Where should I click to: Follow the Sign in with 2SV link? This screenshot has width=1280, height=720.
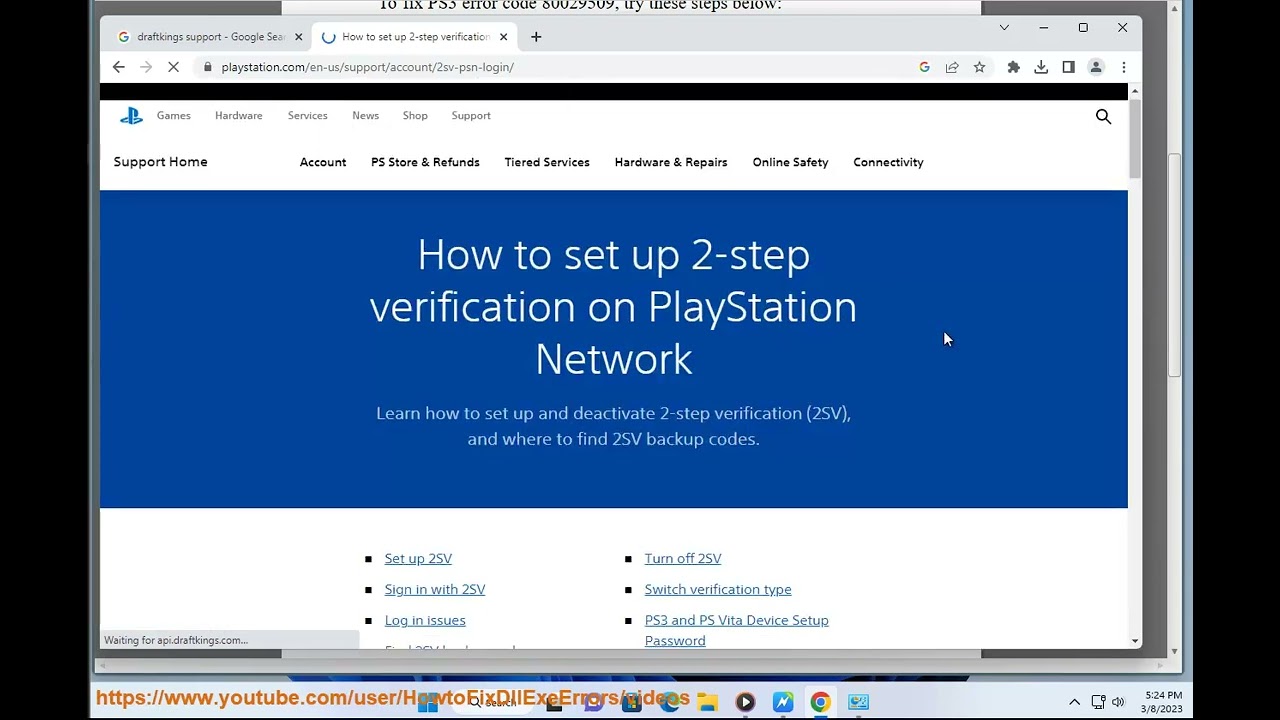pyautogui.click(x=435, y=590)
